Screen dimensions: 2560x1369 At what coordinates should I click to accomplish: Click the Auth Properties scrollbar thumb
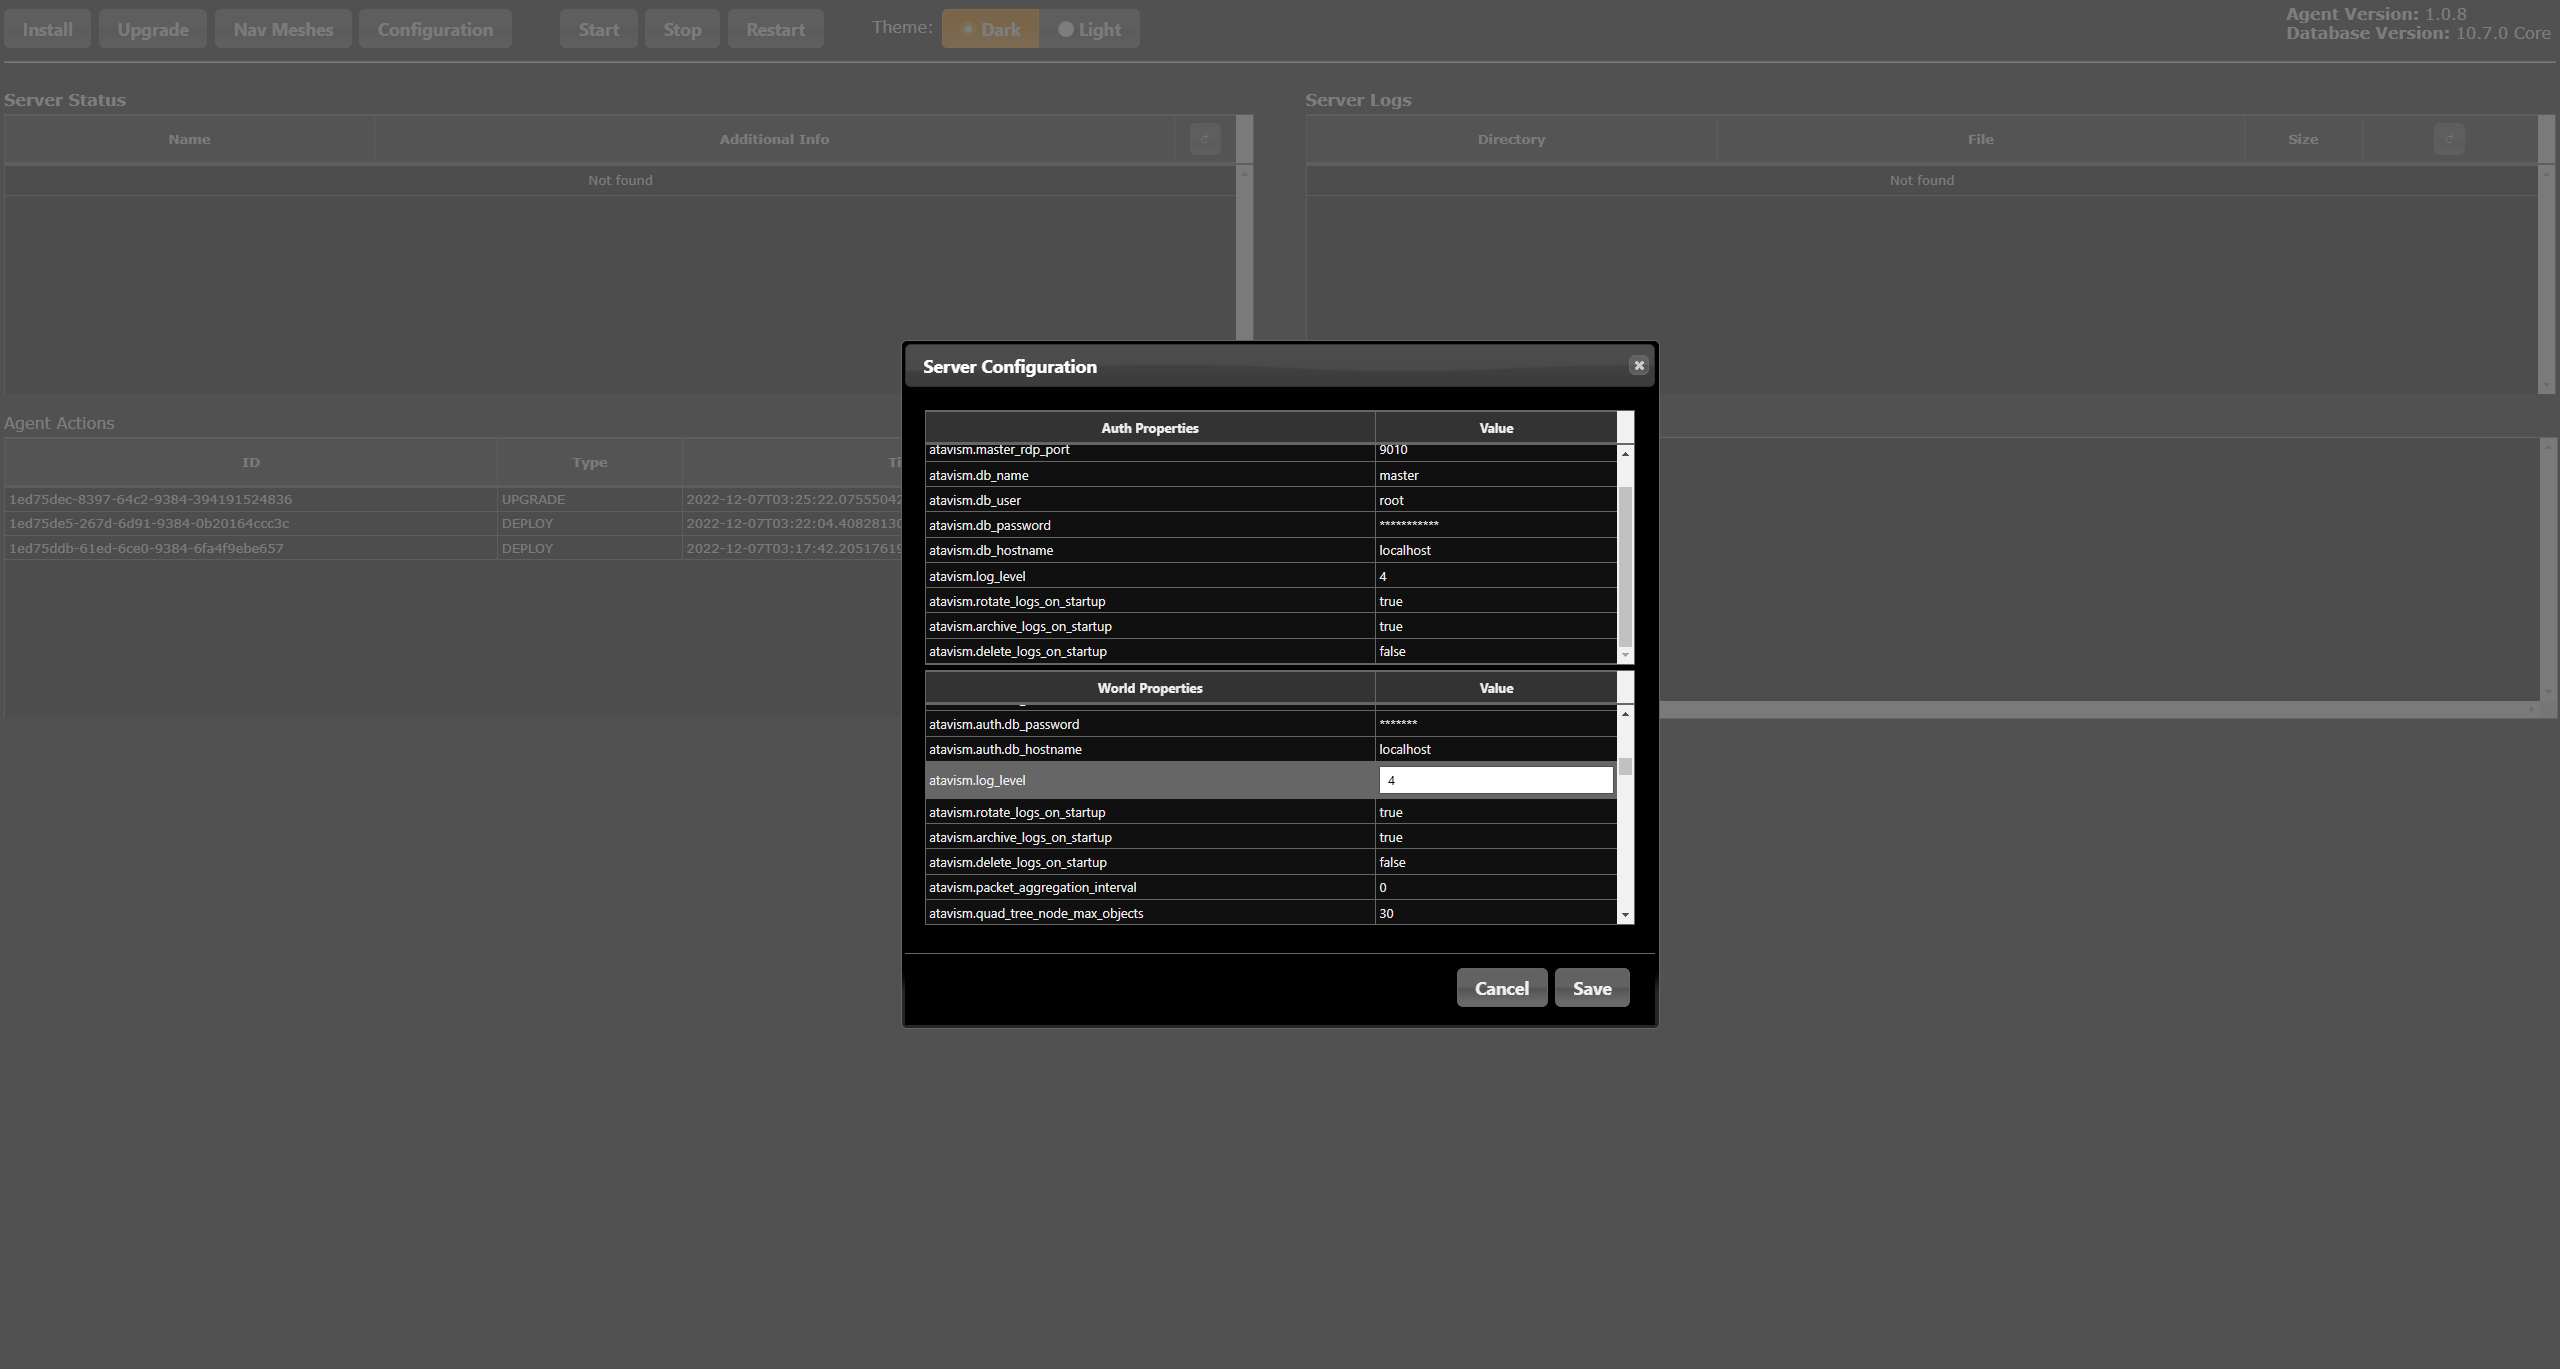click(x=1625, y=565)
